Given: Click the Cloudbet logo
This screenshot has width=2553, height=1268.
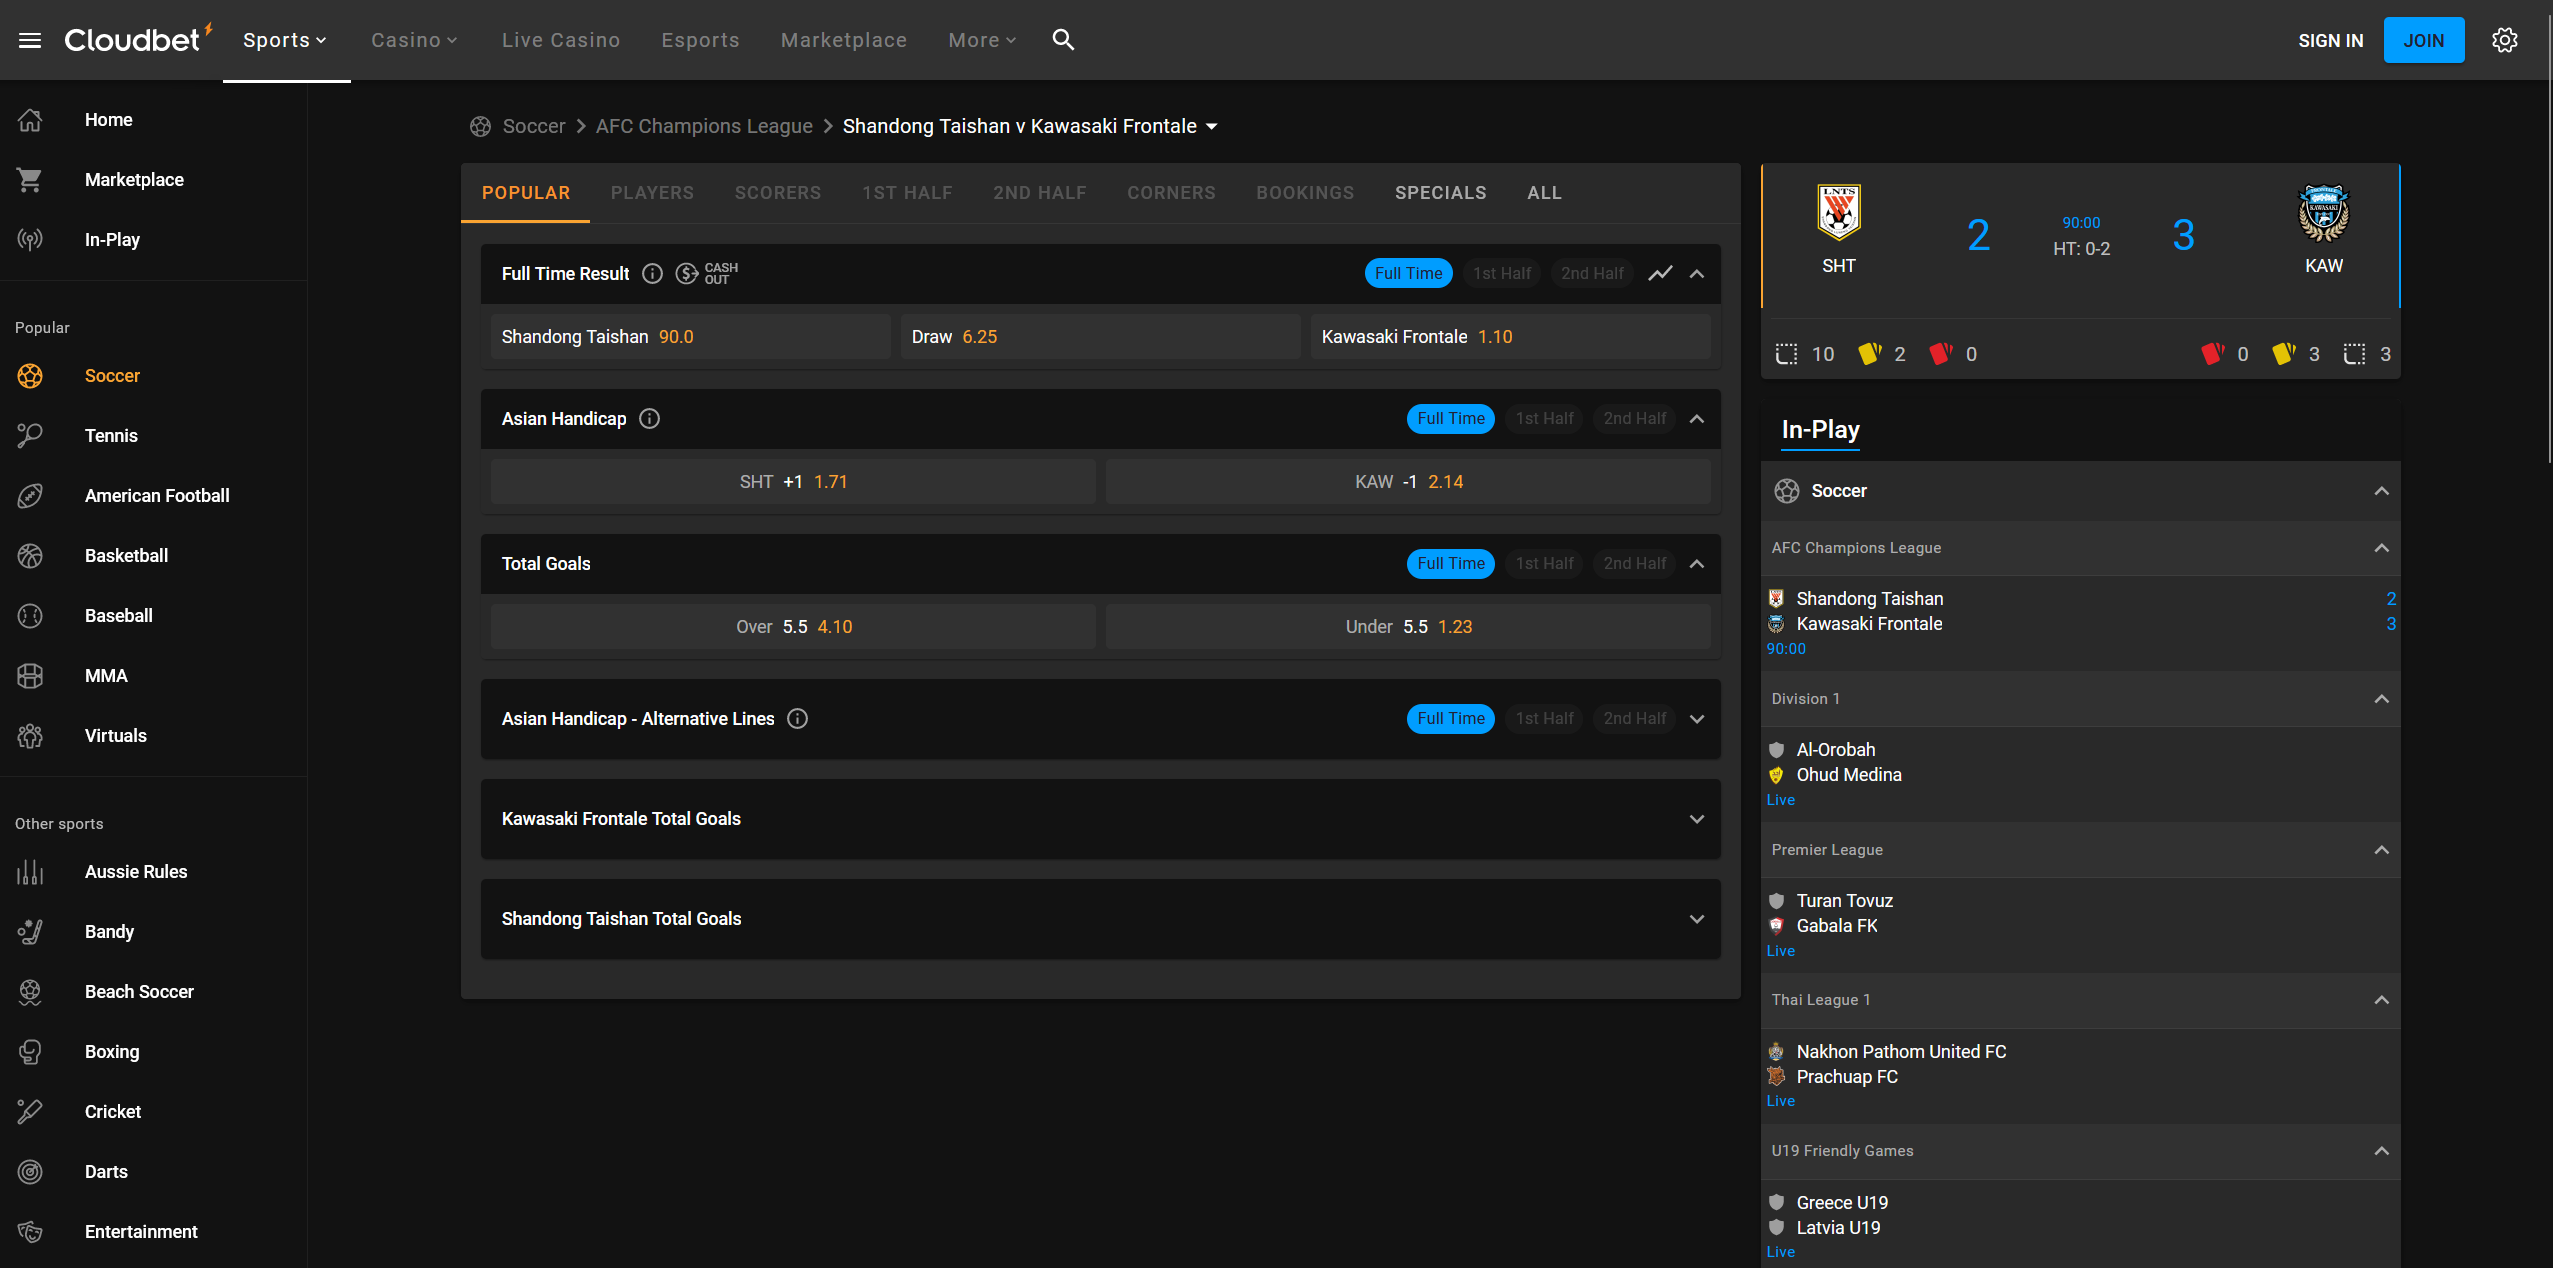Looking at the screenshot, I should (138, 39).
